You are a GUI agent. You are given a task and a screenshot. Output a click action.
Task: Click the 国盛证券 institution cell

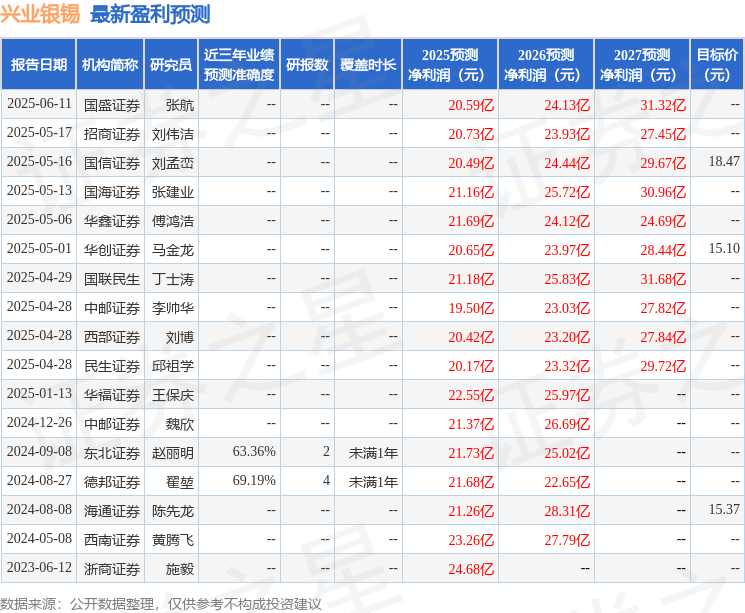[x=112, y=105]
